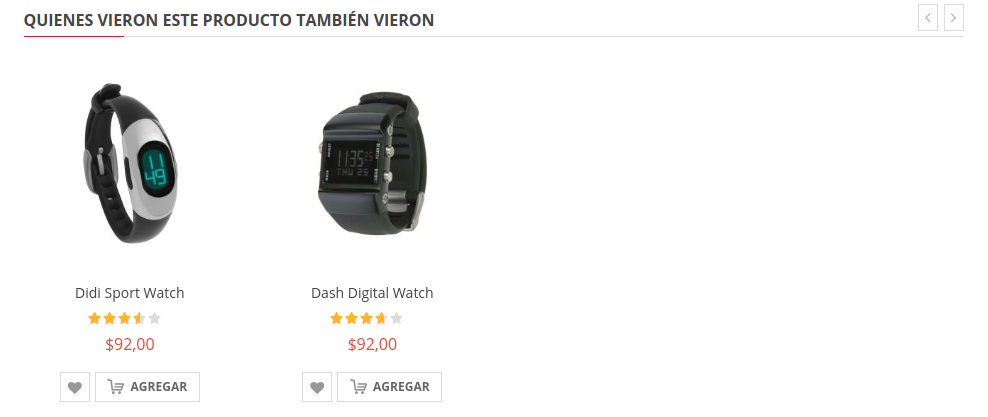Open the Dash Digital Watch title link
The image size is (988, 417).
[x=372, y=293]
